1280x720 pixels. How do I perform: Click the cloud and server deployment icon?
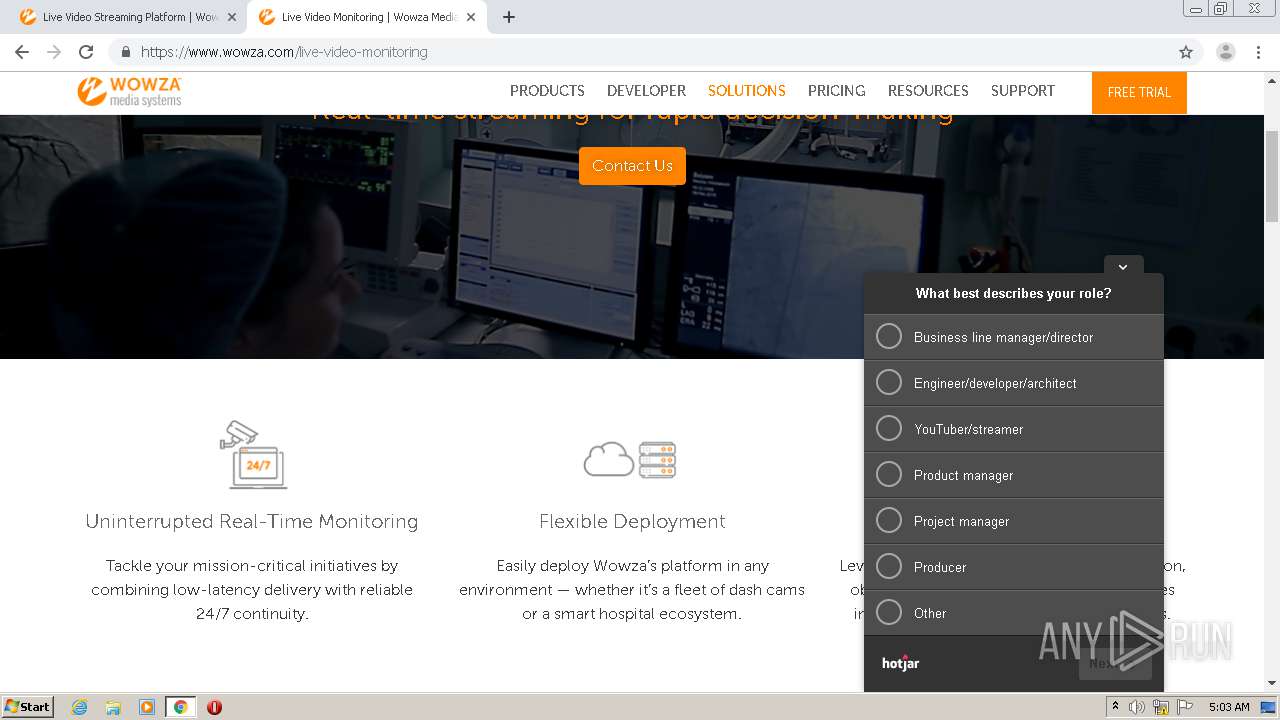(630, 459)
